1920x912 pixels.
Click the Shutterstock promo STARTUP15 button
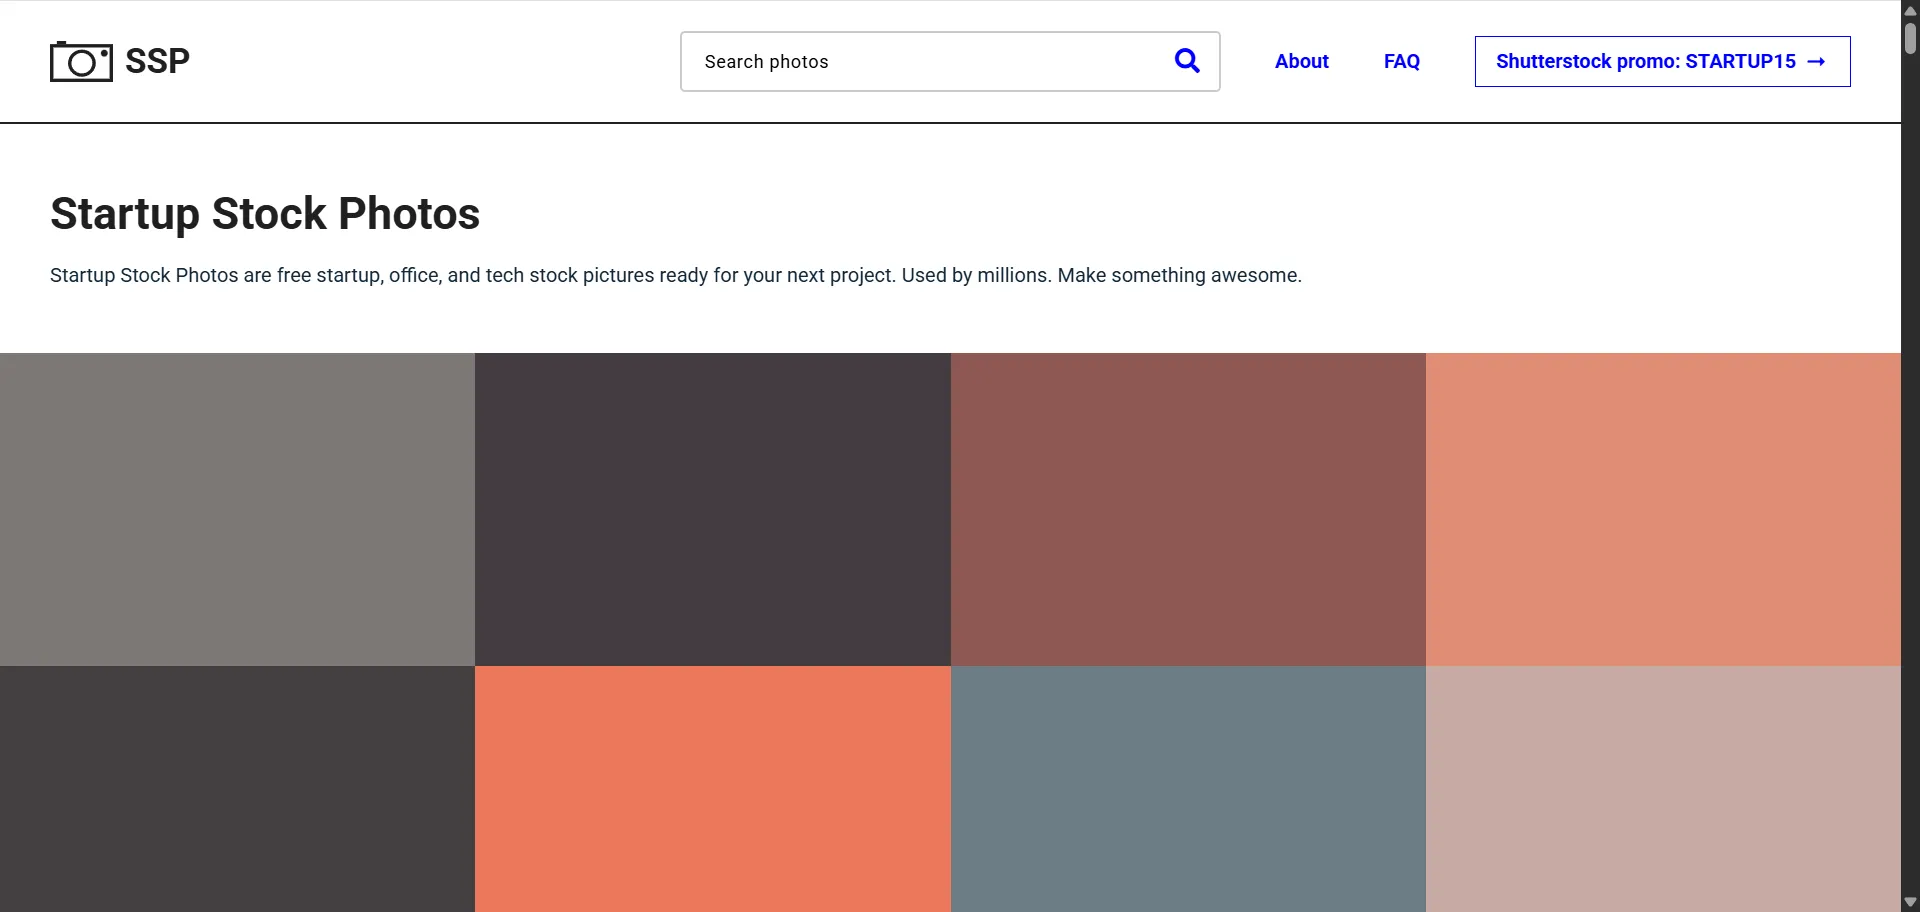1662,61
